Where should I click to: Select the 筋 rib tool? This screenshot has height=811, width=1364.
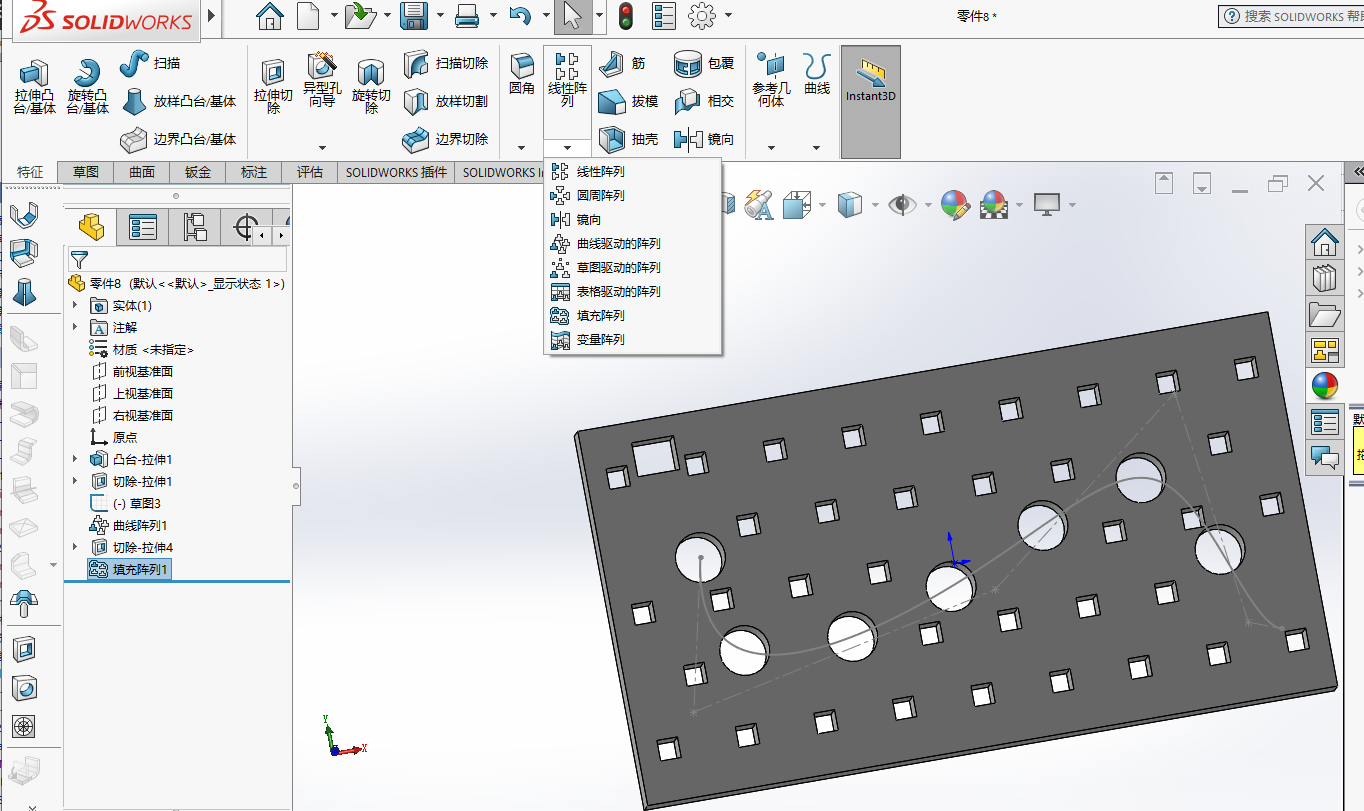(x=623, y=63)
